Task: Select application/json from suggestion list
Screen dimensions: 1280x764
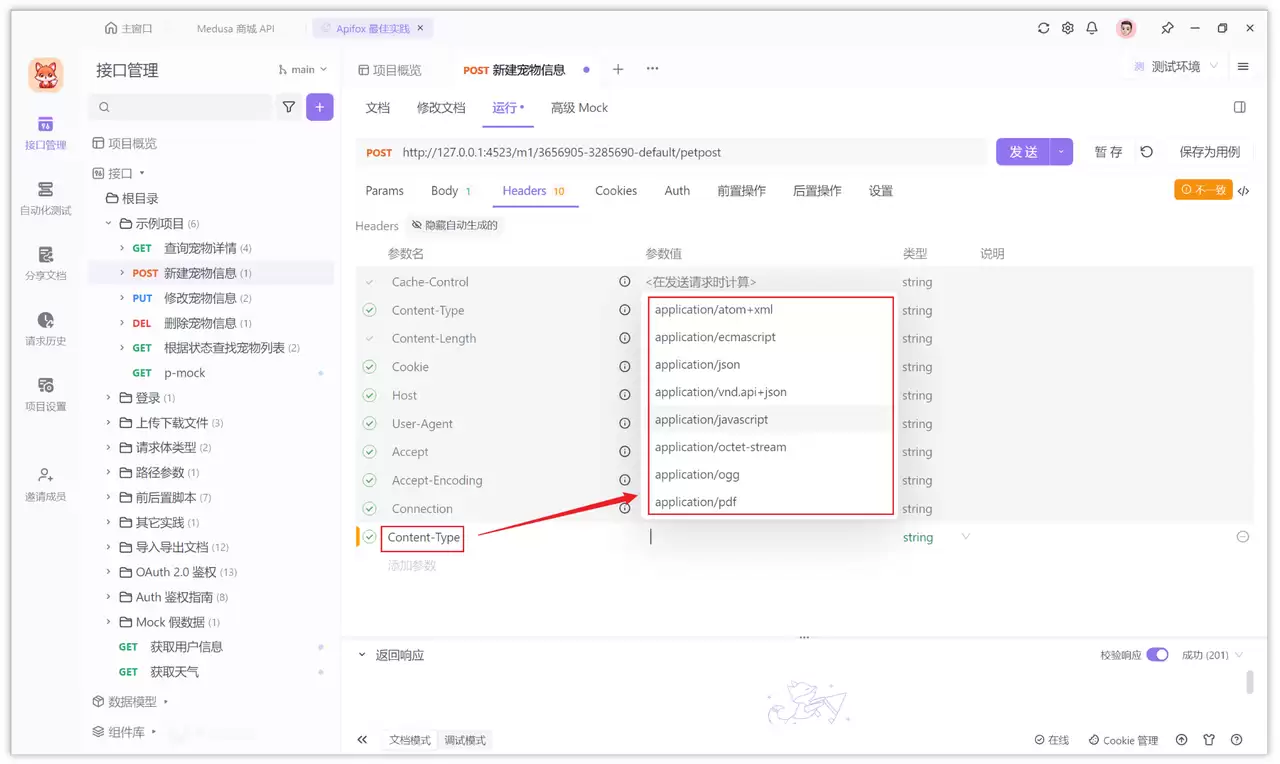Action: coord(770,364)
